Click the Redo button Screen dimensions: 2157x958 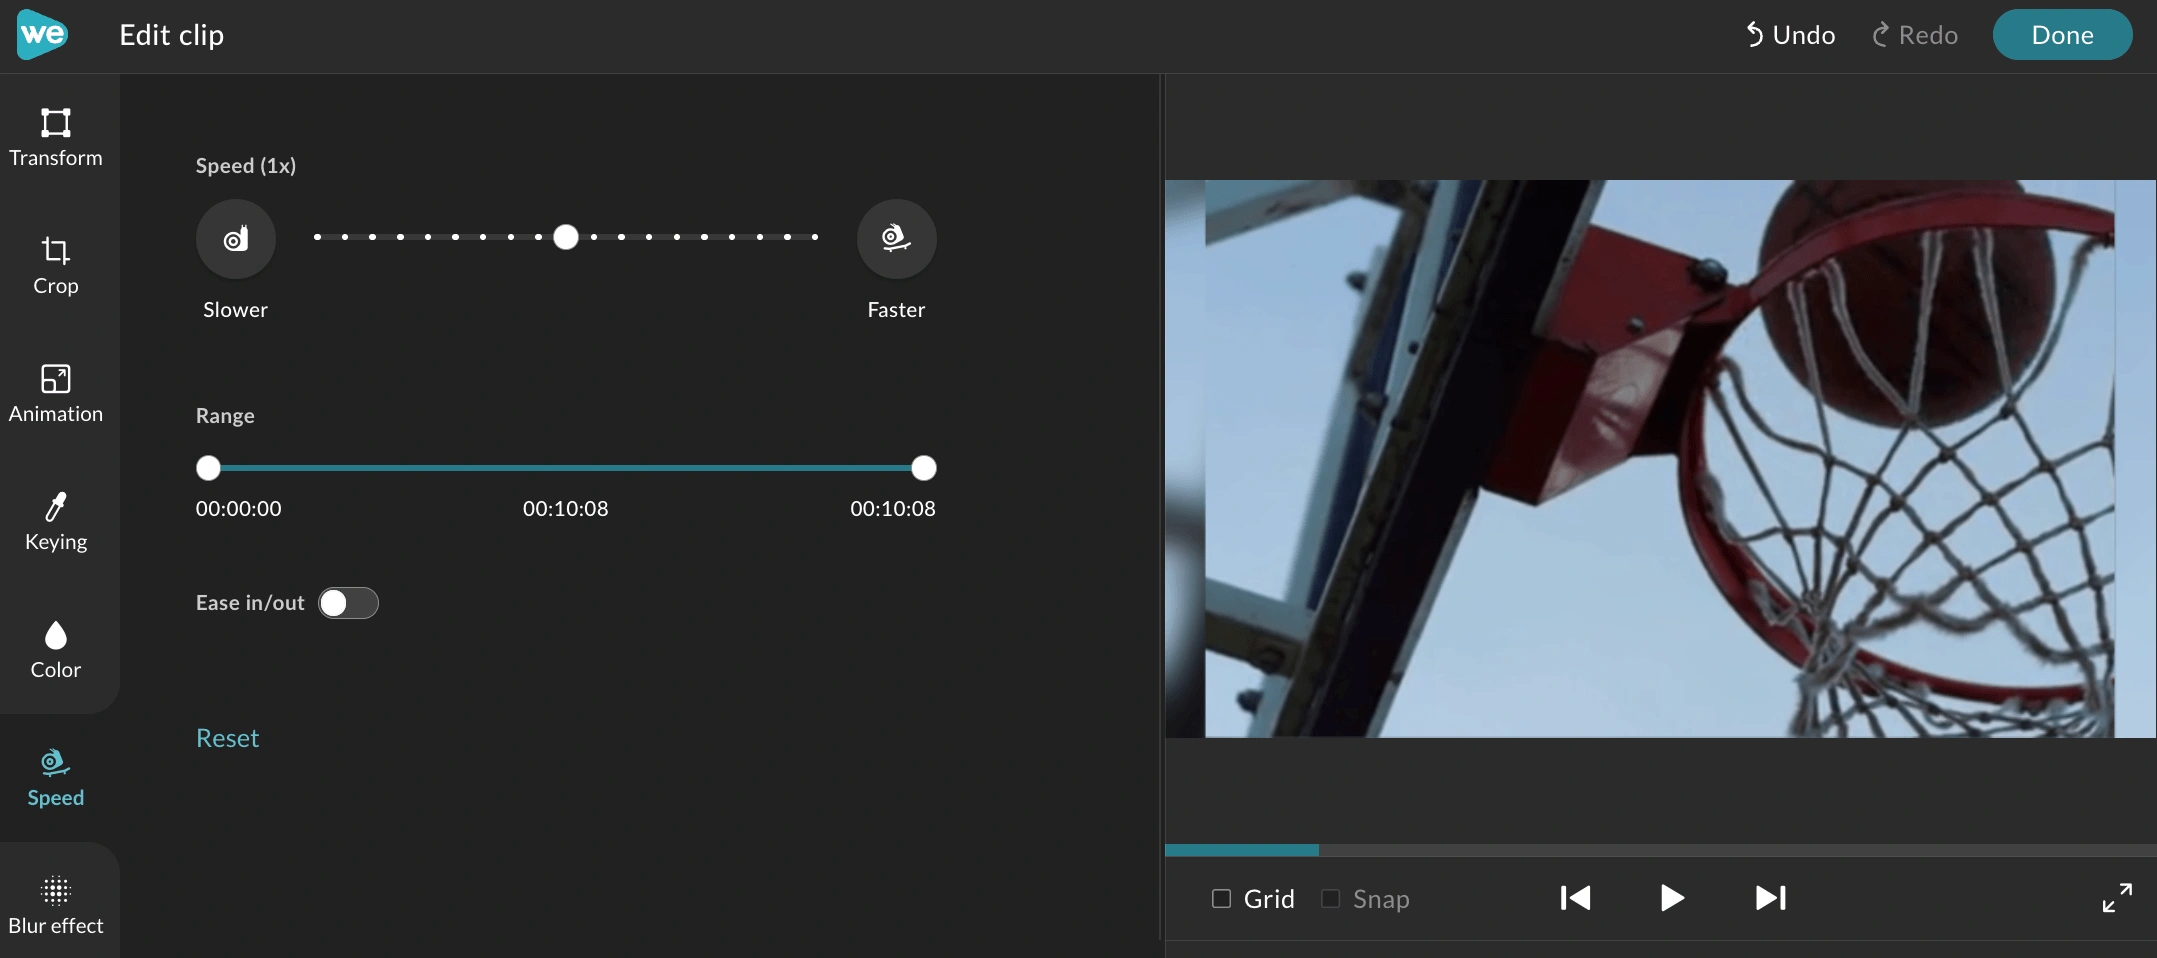(1915, 35)
